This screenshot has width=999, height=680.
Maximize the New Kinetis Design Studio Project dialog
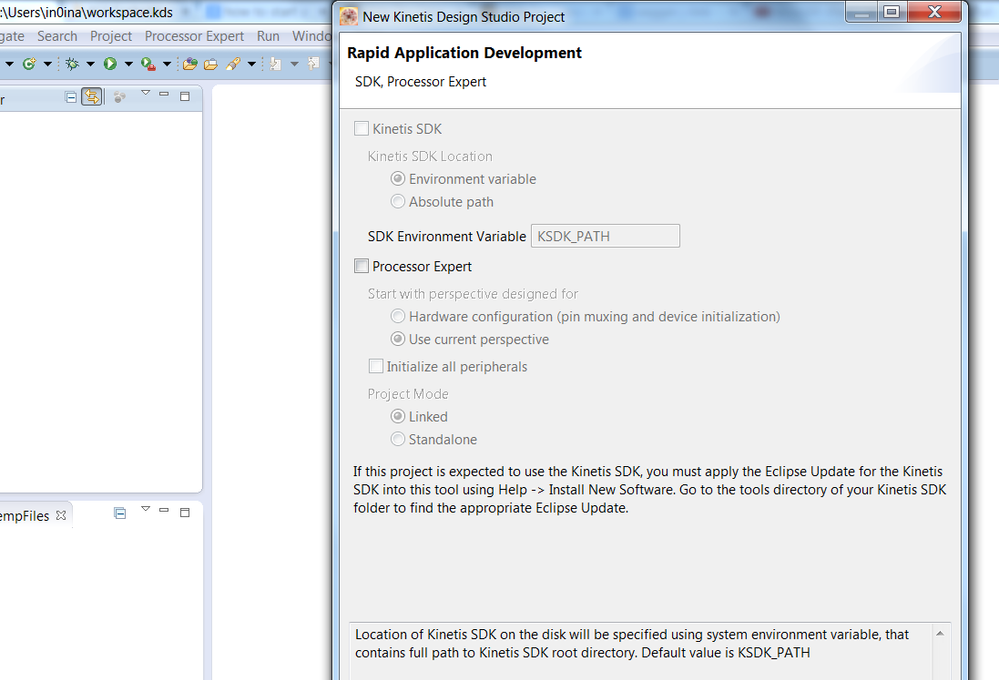891,11
